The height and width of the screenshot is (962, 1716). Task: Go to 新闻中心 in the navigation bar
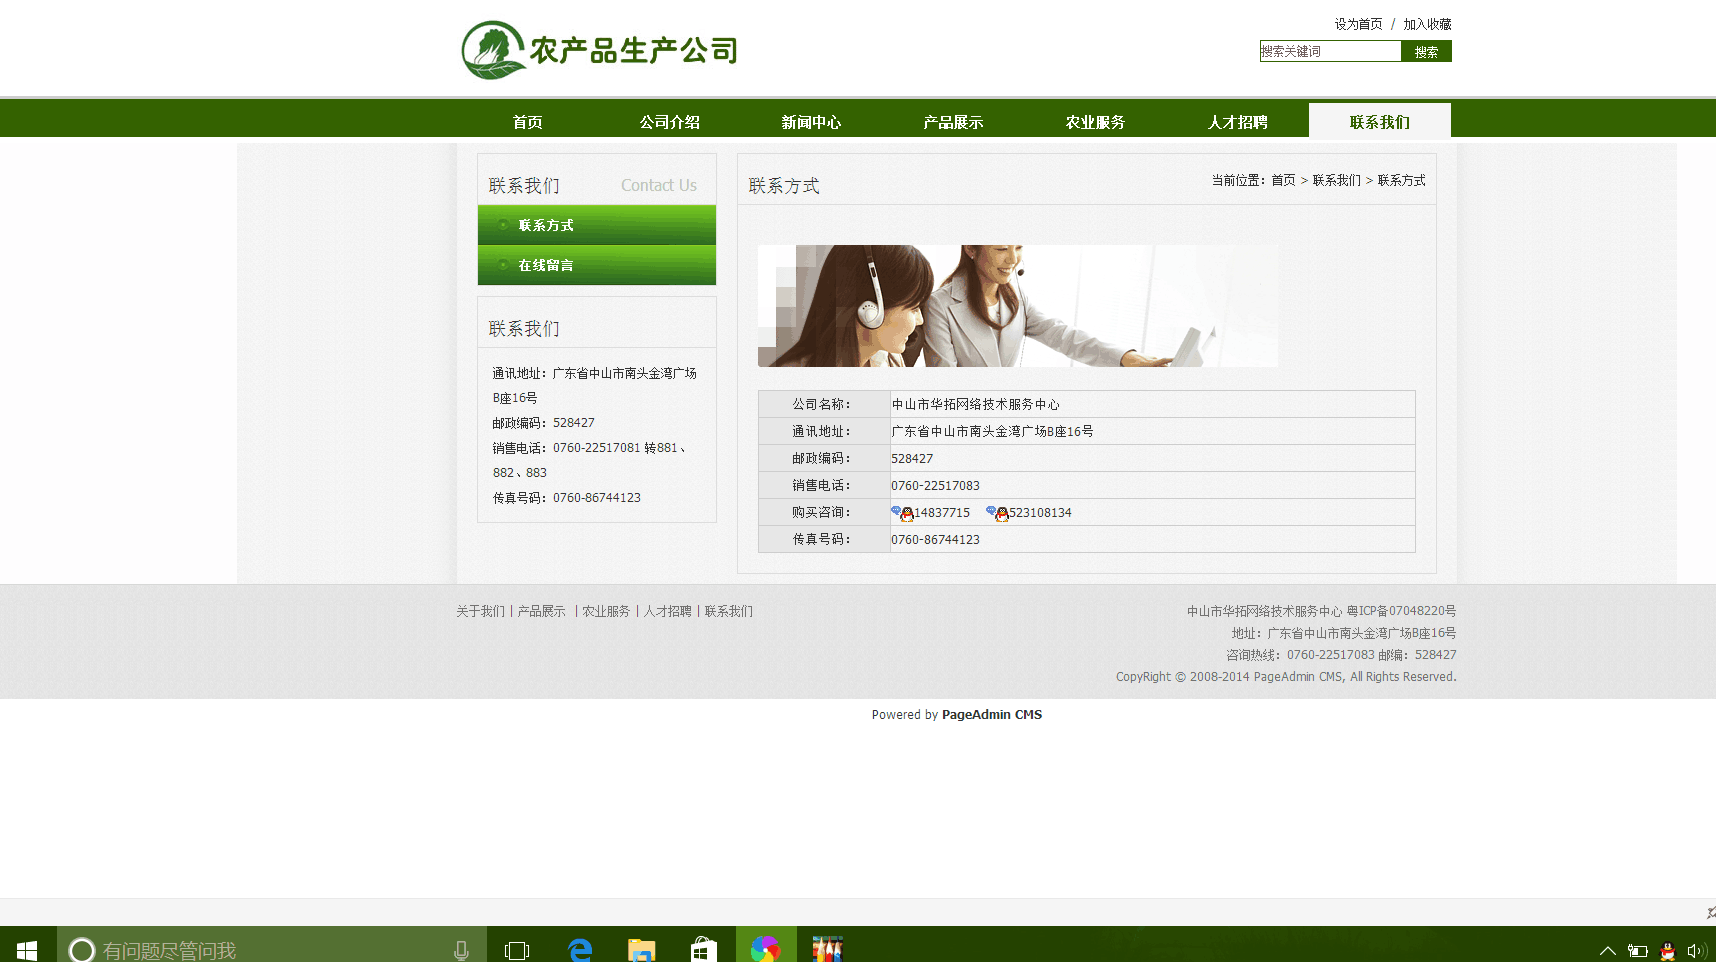click(811, 122)
